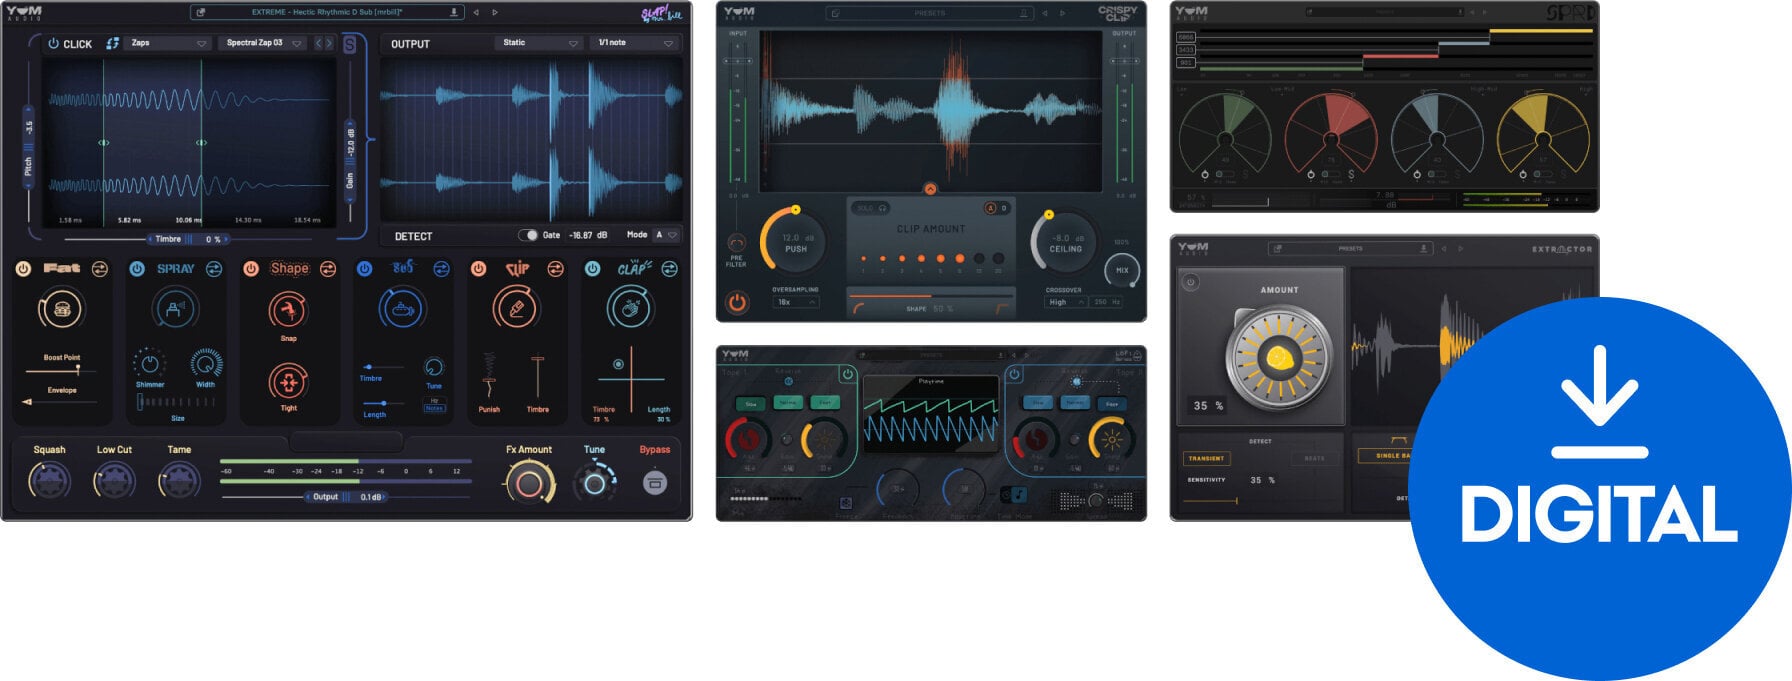Viewport: 1792px width, 681px height.
Task: Open the Spectral Zap 03 dropdown
Action: point(264,43)
